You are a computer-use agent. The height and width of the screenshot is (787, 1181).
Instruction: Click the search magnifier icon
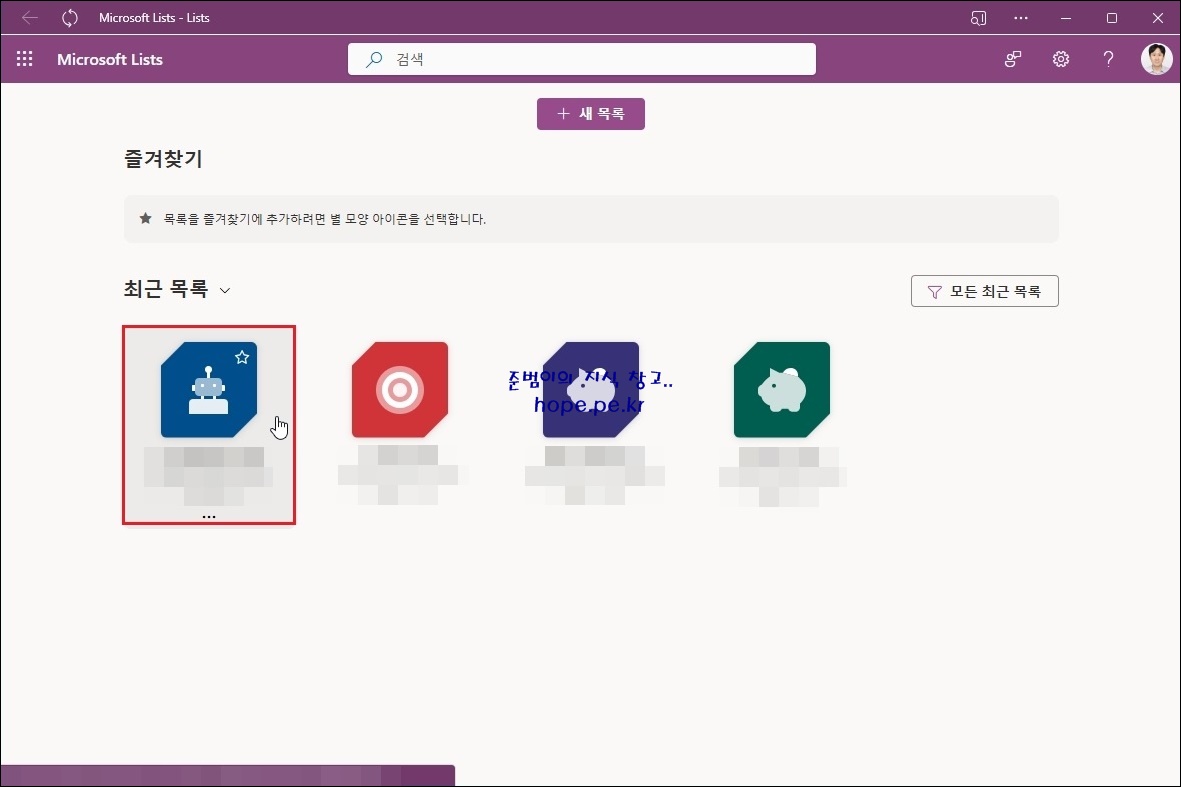tap(374, 59)
